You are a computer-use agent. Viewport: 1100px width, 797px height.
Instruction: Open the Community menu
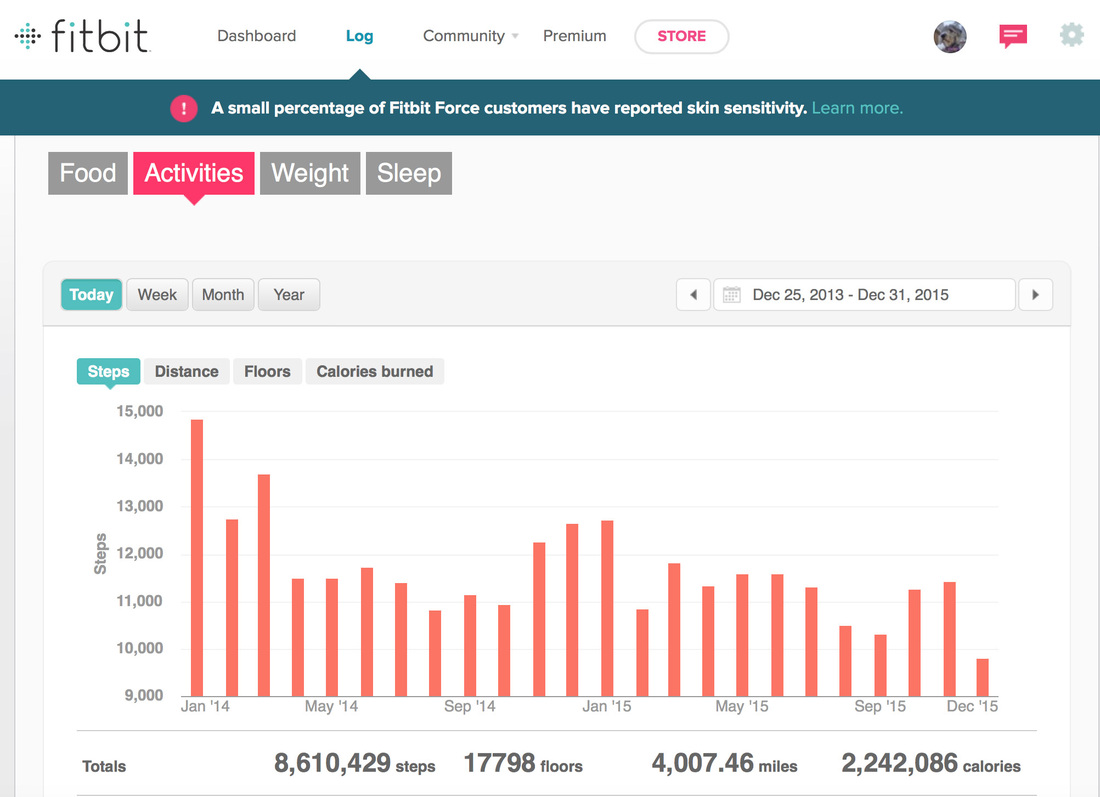click(464, 36)
